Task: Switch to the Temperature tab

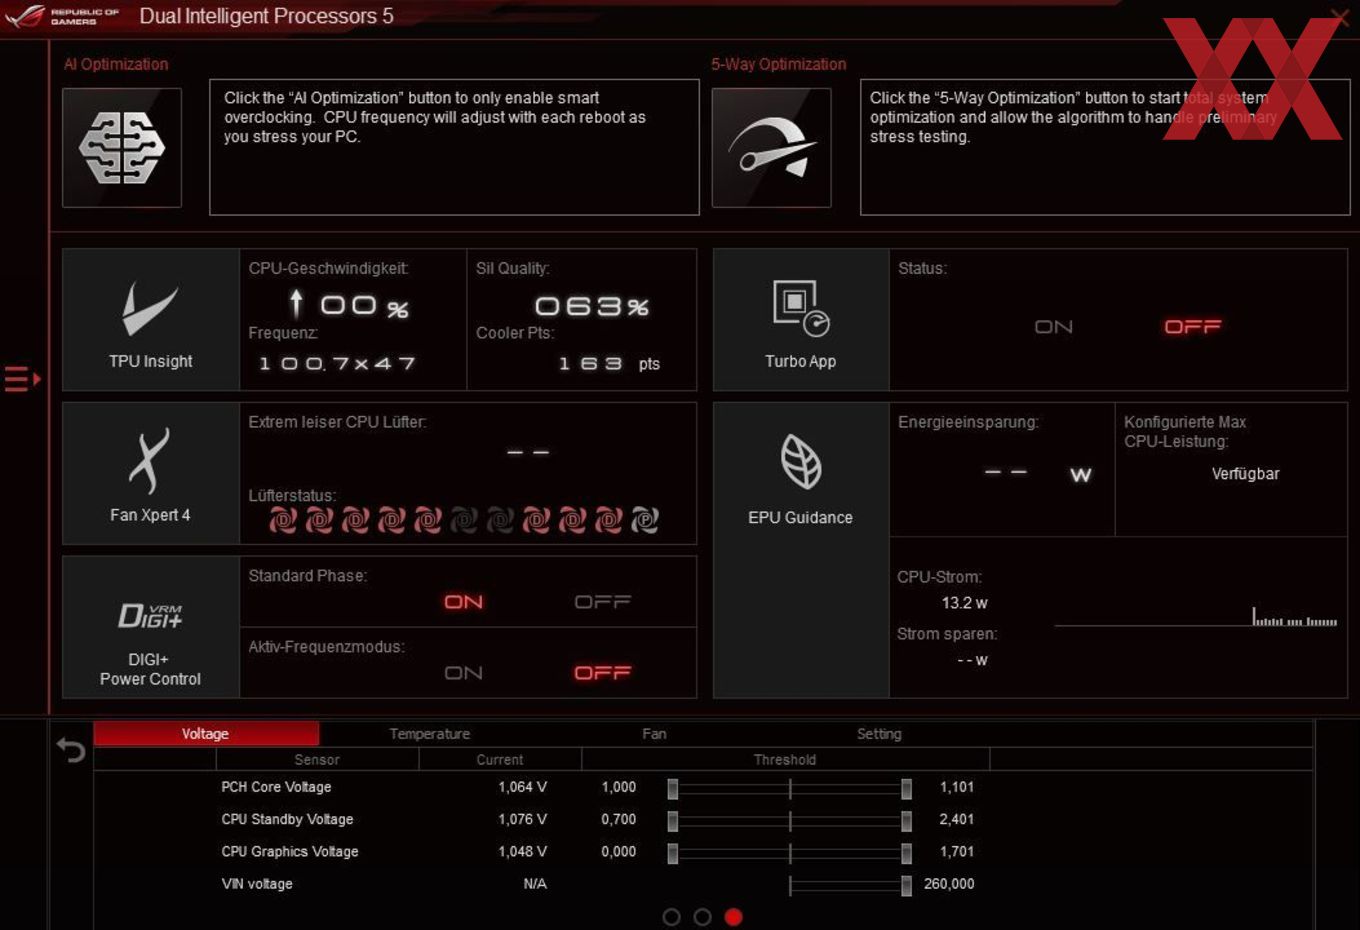Action: coord(430,734)
